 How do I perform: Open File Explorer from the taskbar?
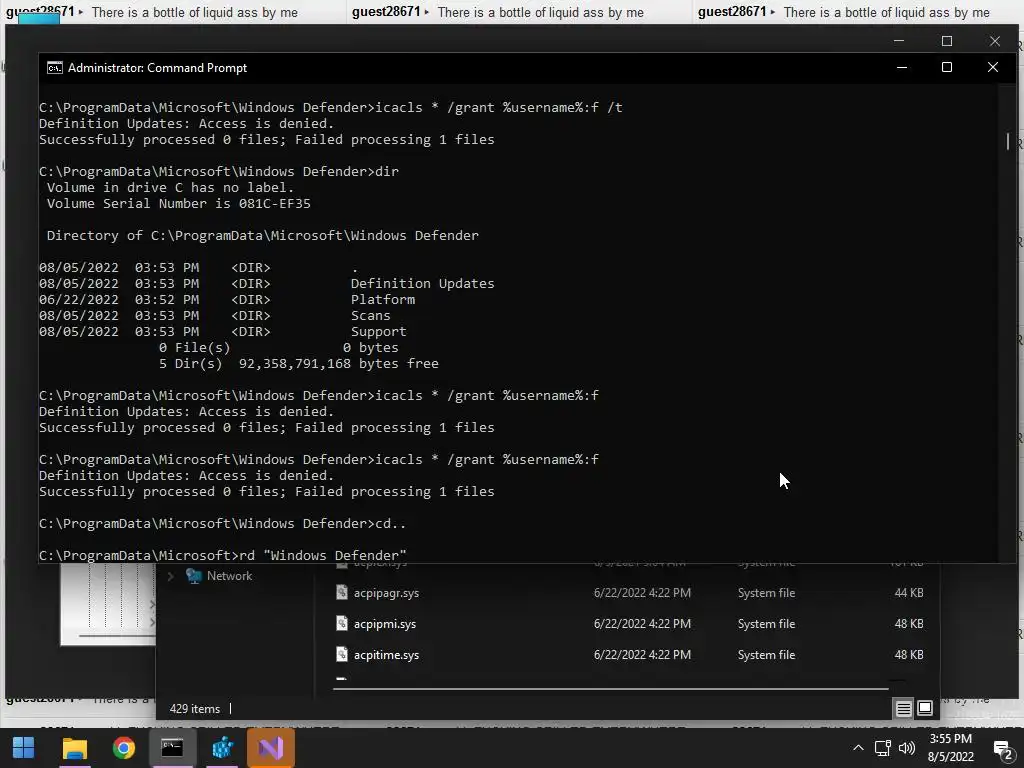(x=74, y=748)
